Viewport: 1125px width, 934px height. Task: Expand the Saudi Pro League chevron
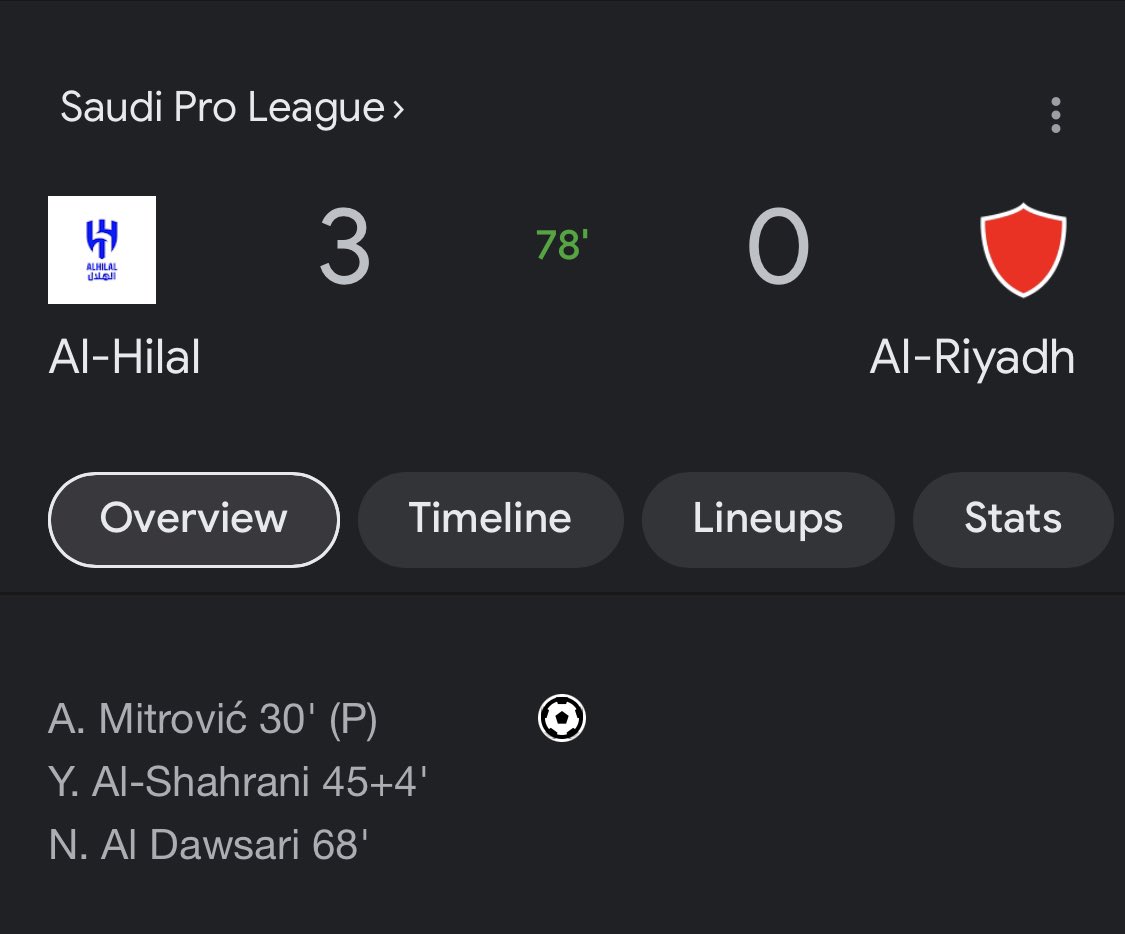[398, 109]
